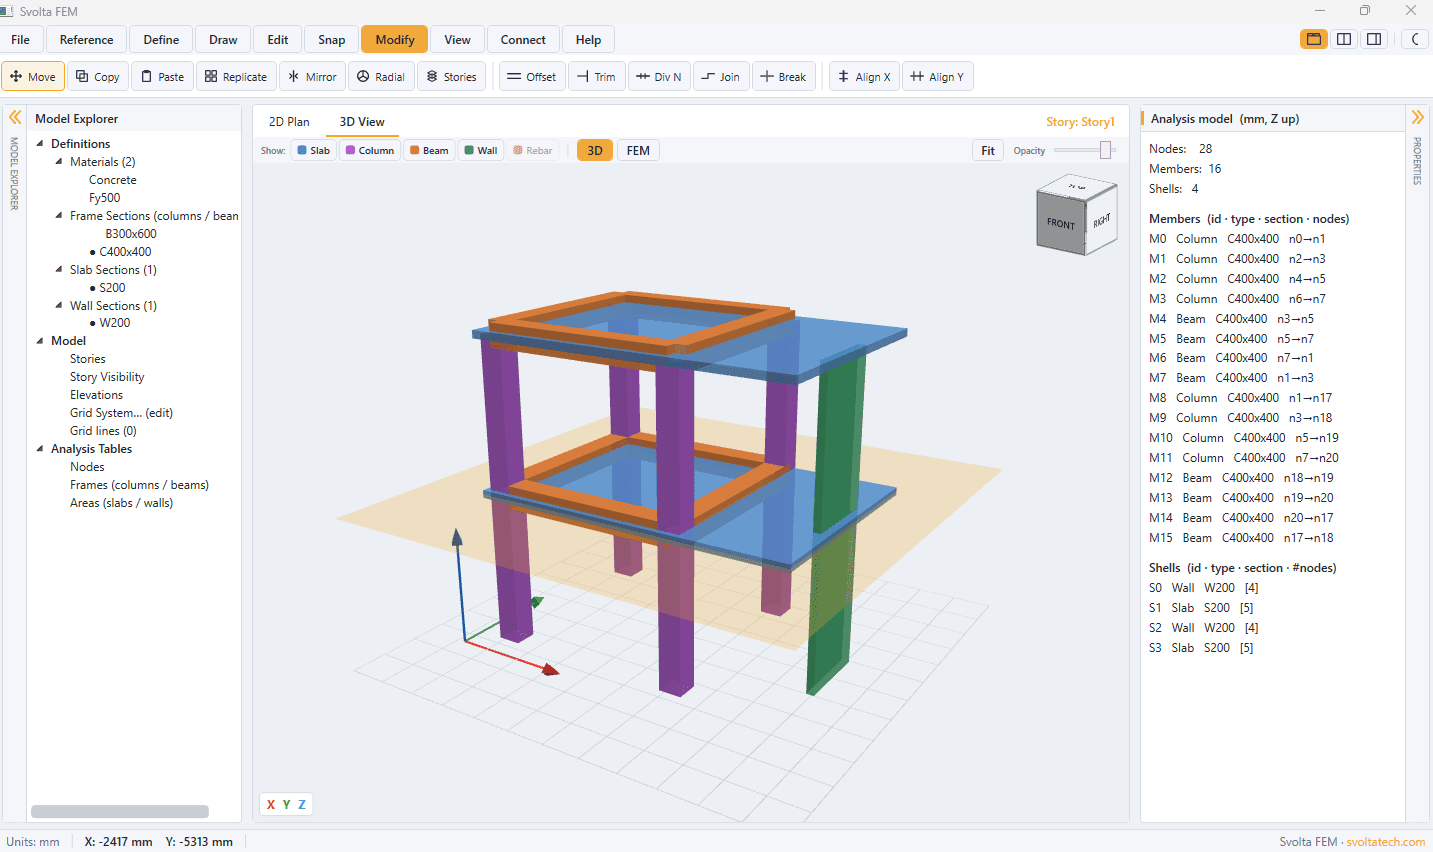Collapse the Analysis Tables node

(40, 449)
